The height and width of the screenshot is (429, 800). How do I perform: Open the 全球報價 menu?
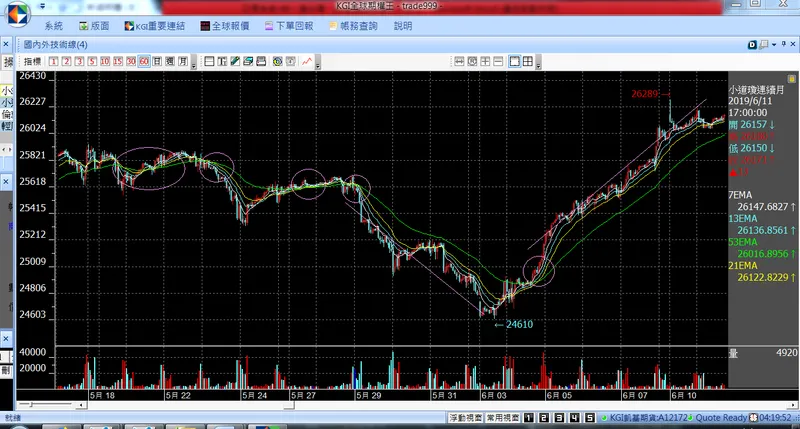click(x=224, y=26)
